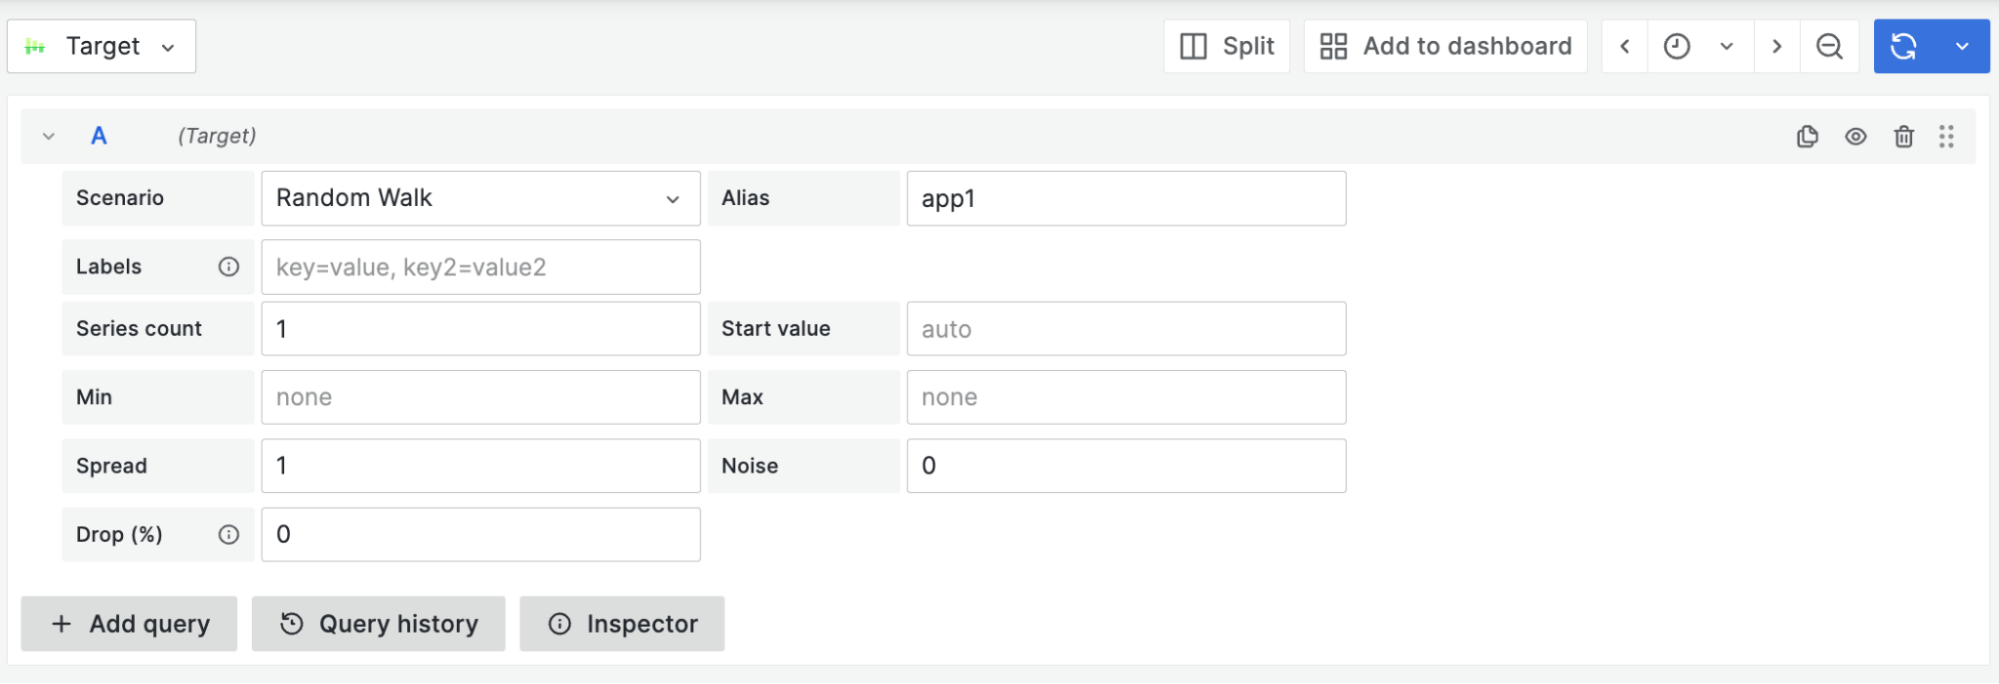Image resolution: width=1999 pixels, height=684 pixels.
Task: Shift time range backward with left arrow
Action: click(x=1625, y=46)
